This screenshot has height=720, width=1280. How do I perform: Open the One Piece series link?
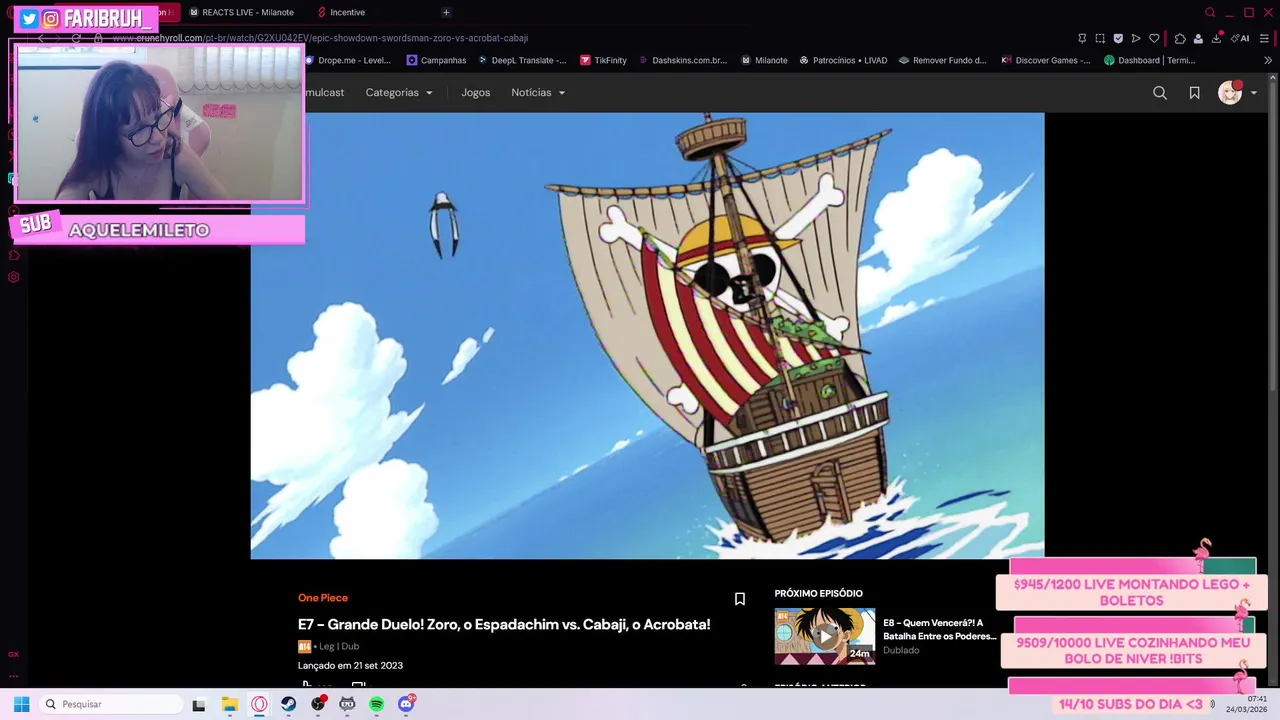323,598
